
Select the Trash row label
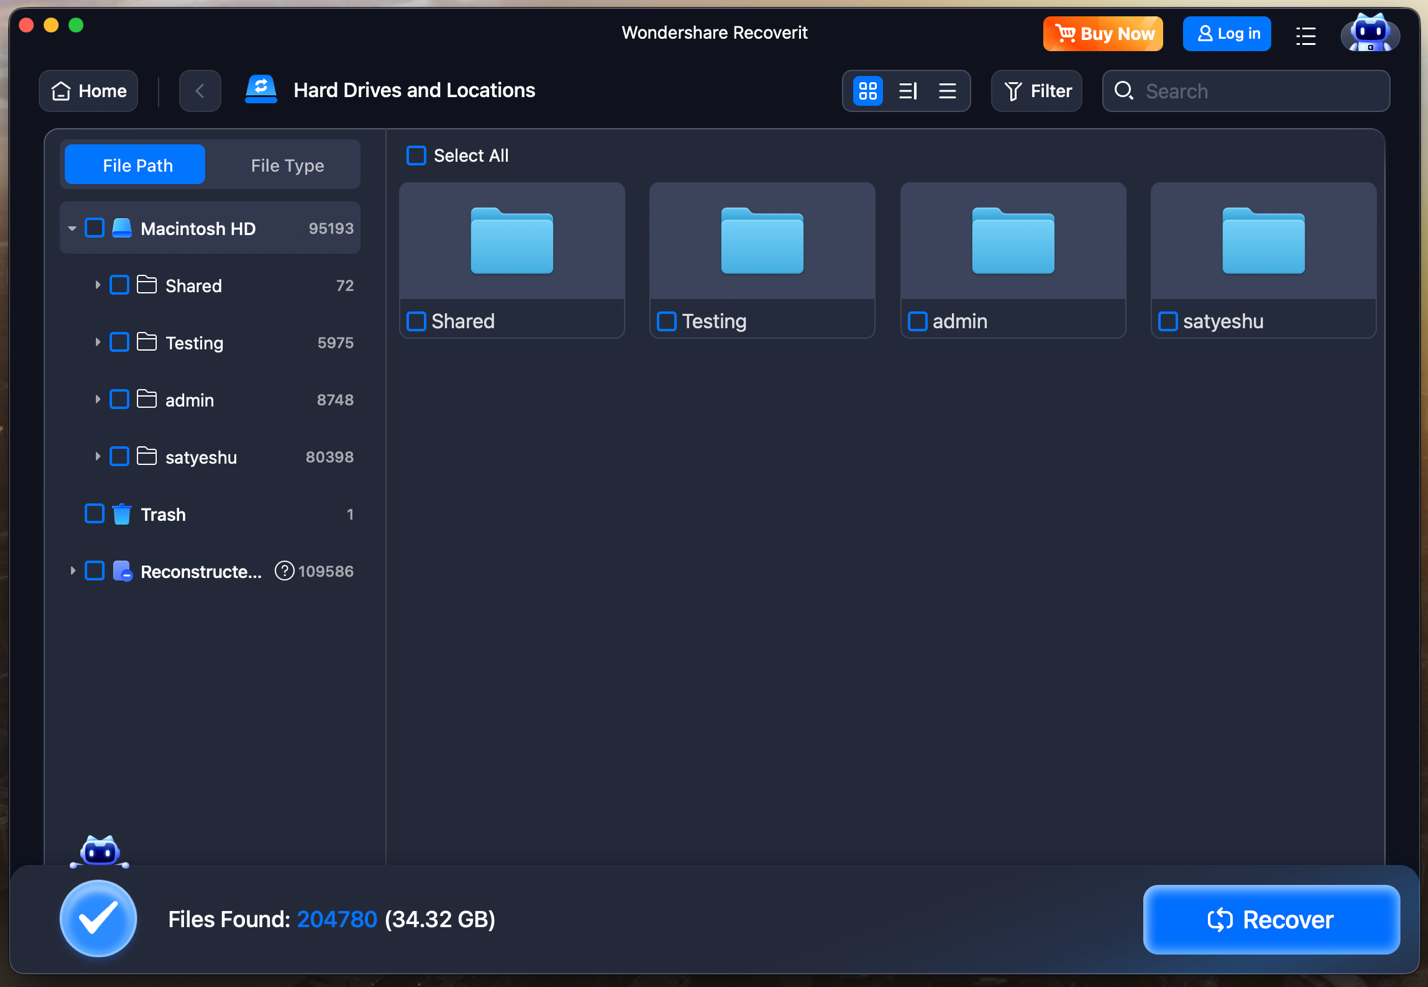click(163, 514)
